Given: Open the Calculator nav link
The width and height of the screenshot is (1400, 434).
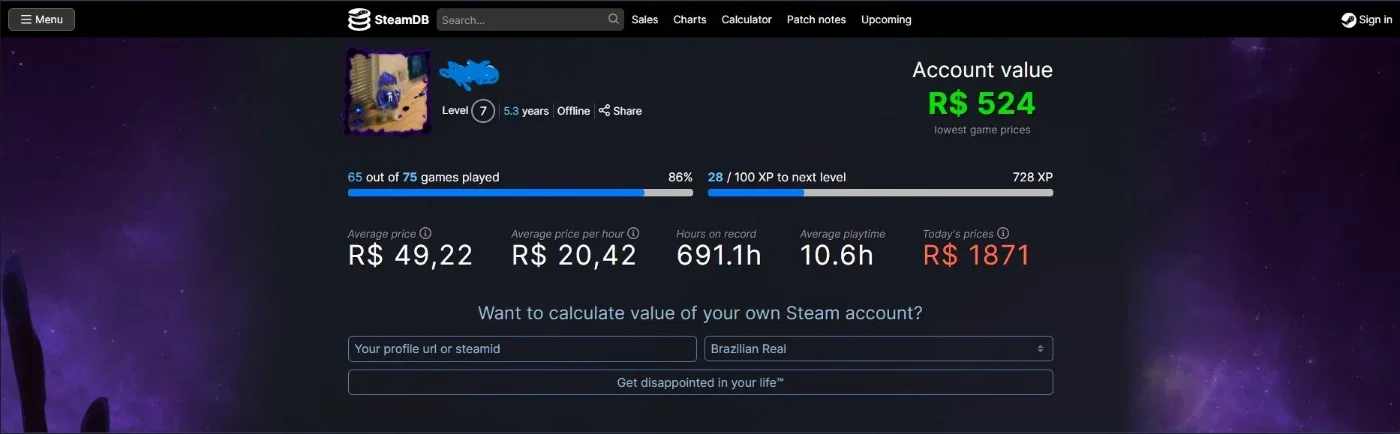Looking at the screenshot, I should [747, 20].
